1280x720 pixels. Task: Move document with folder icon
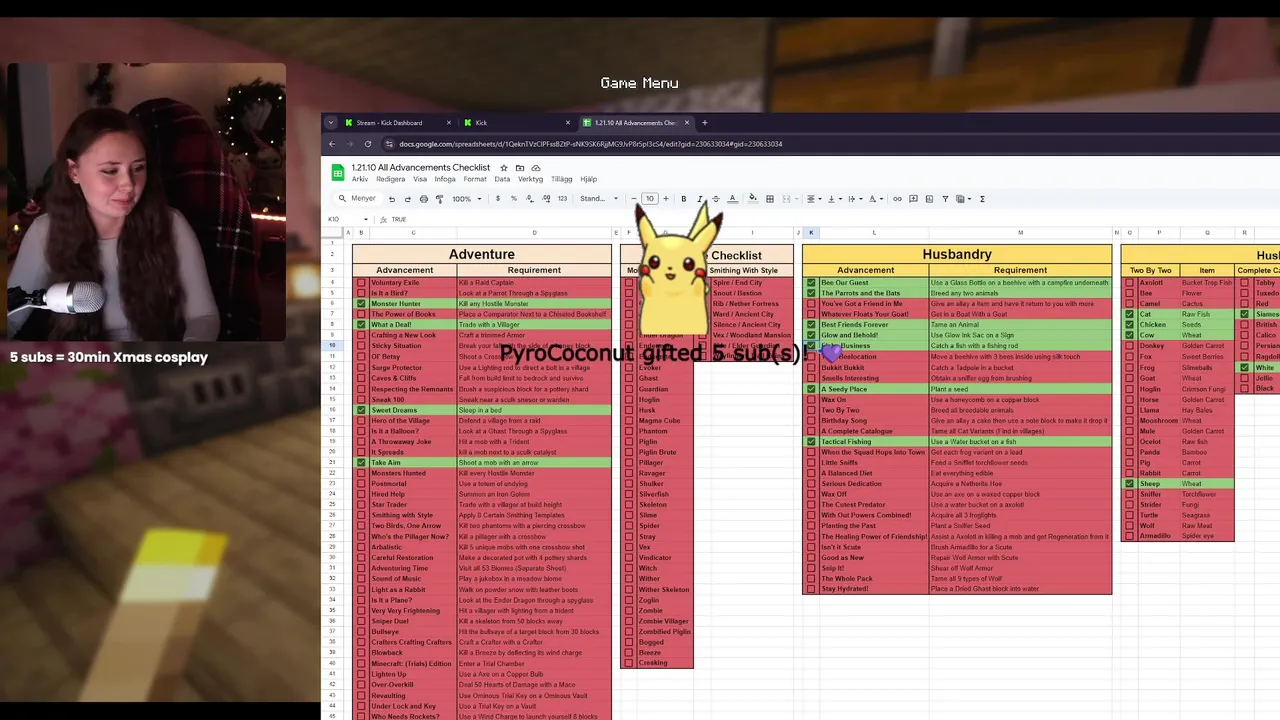520,168
